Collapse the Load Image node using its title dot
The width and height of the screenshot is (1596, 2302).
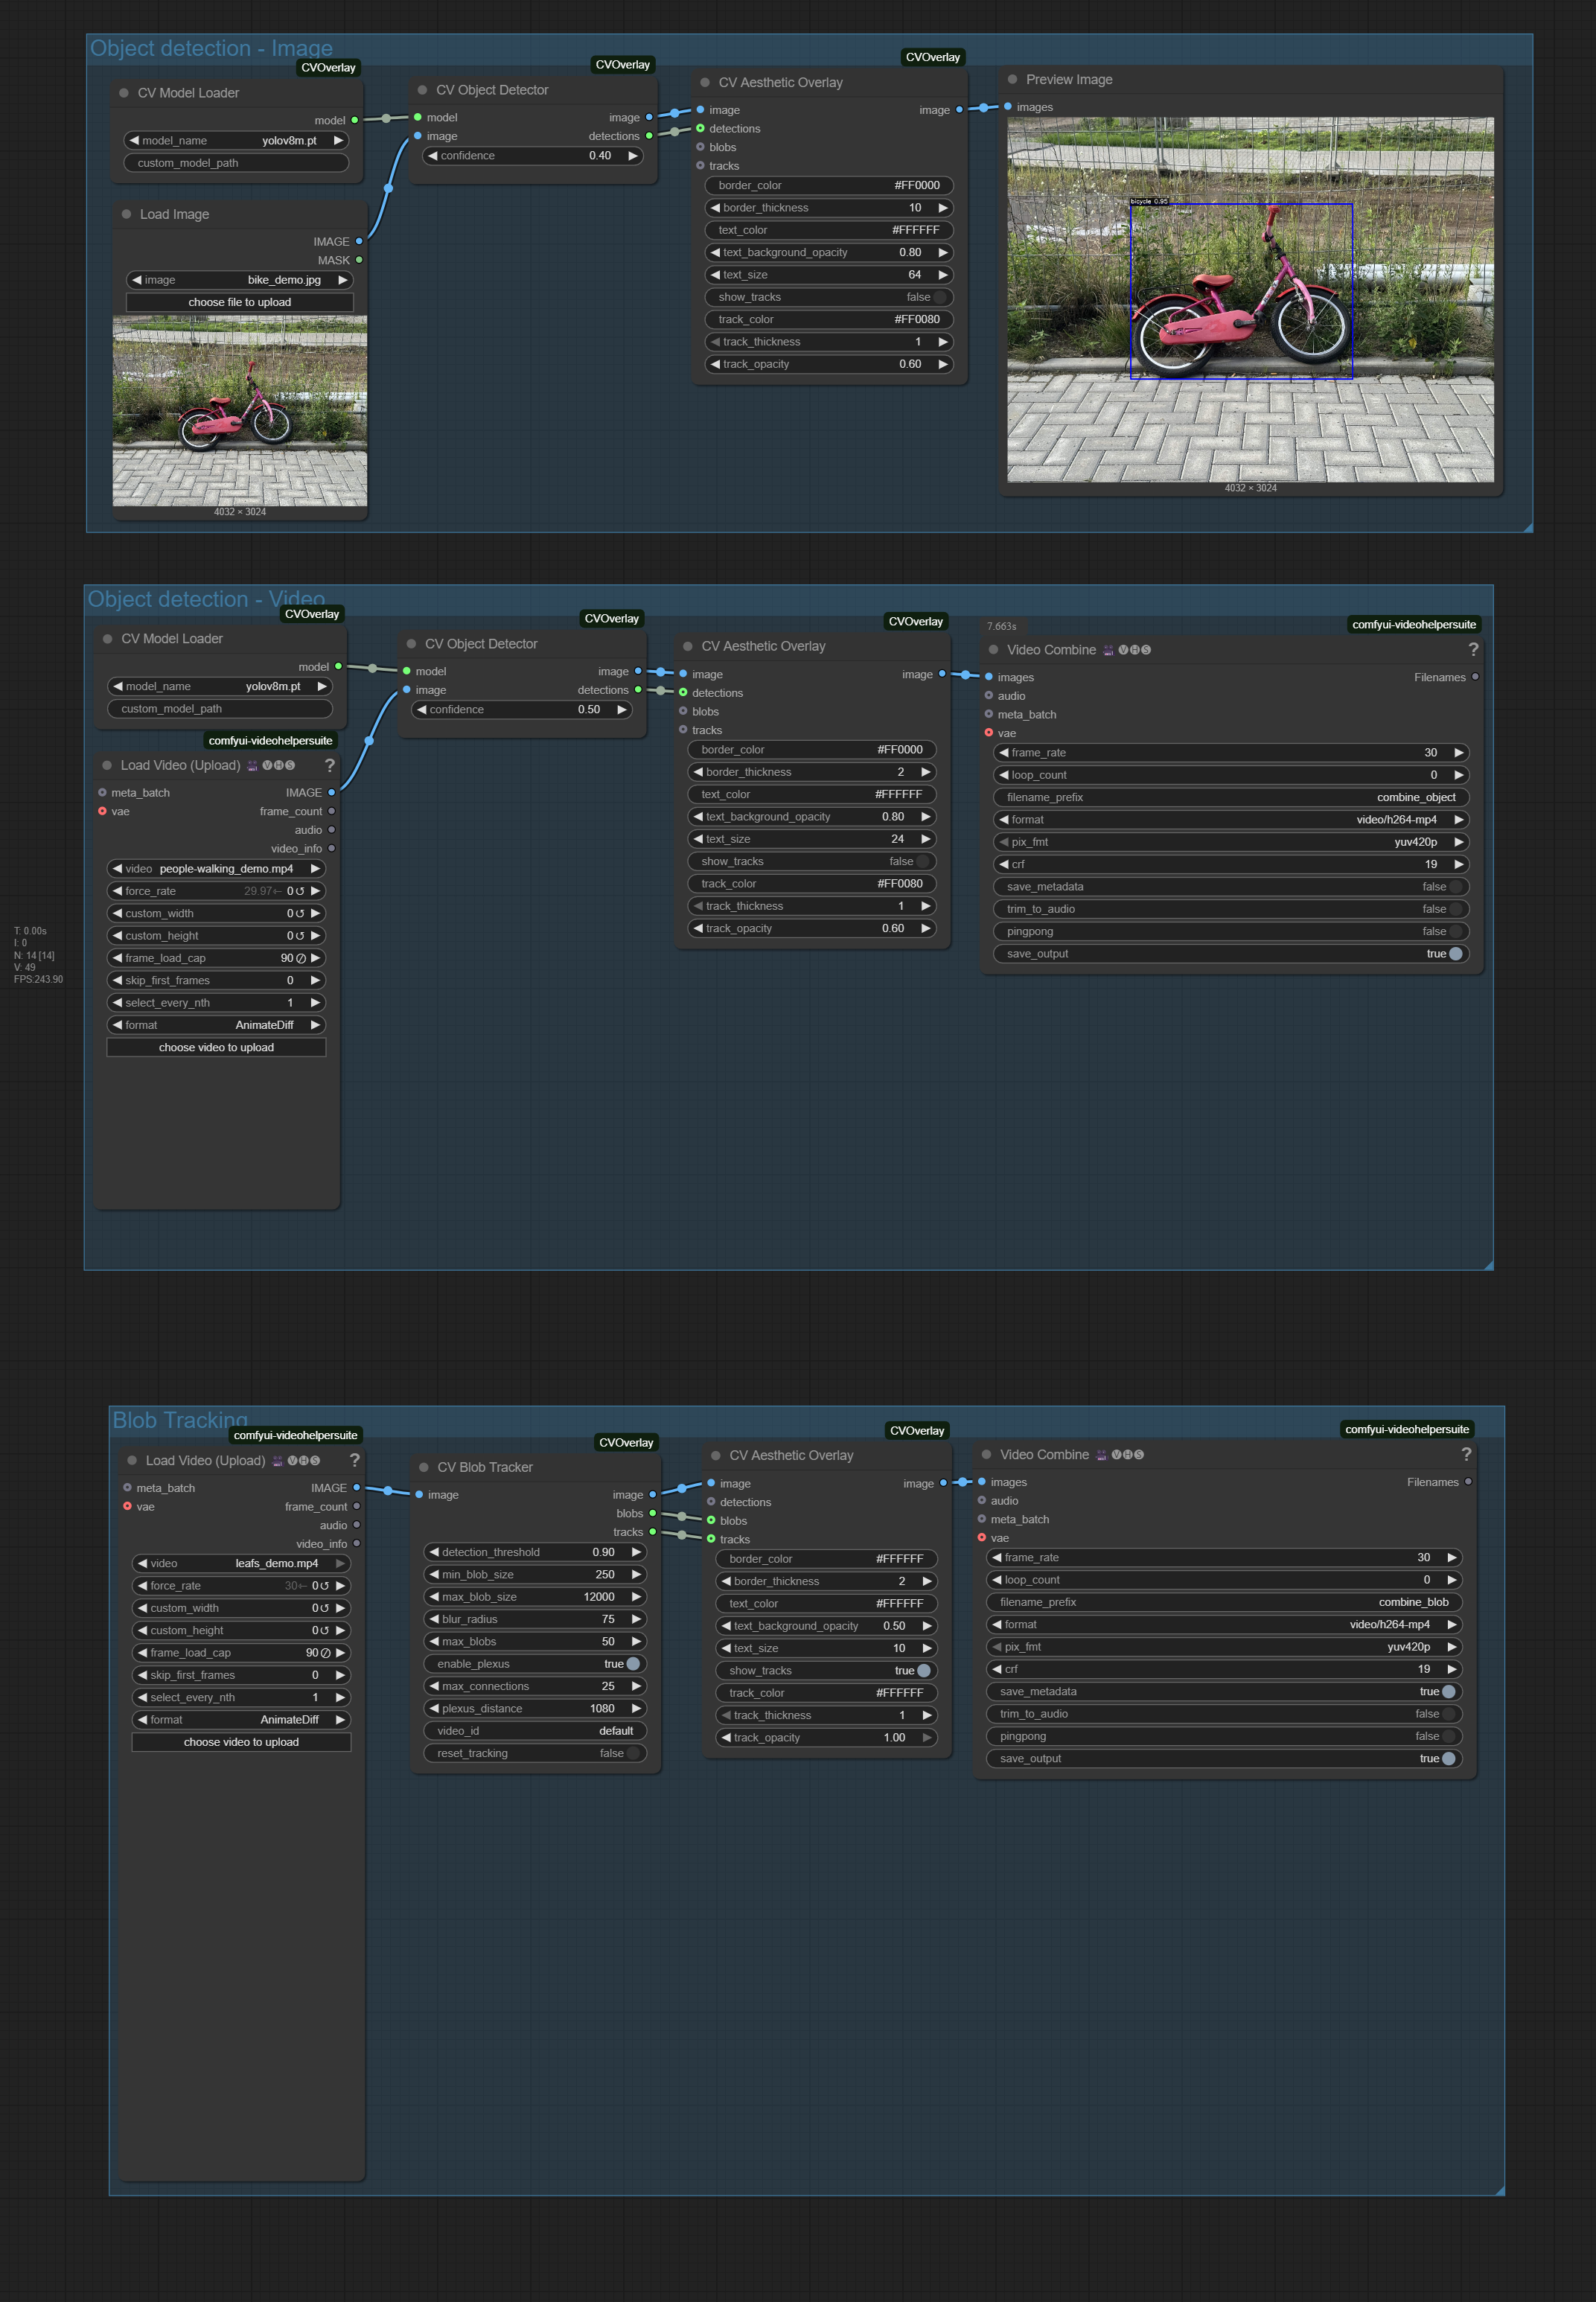pos(126,214)
